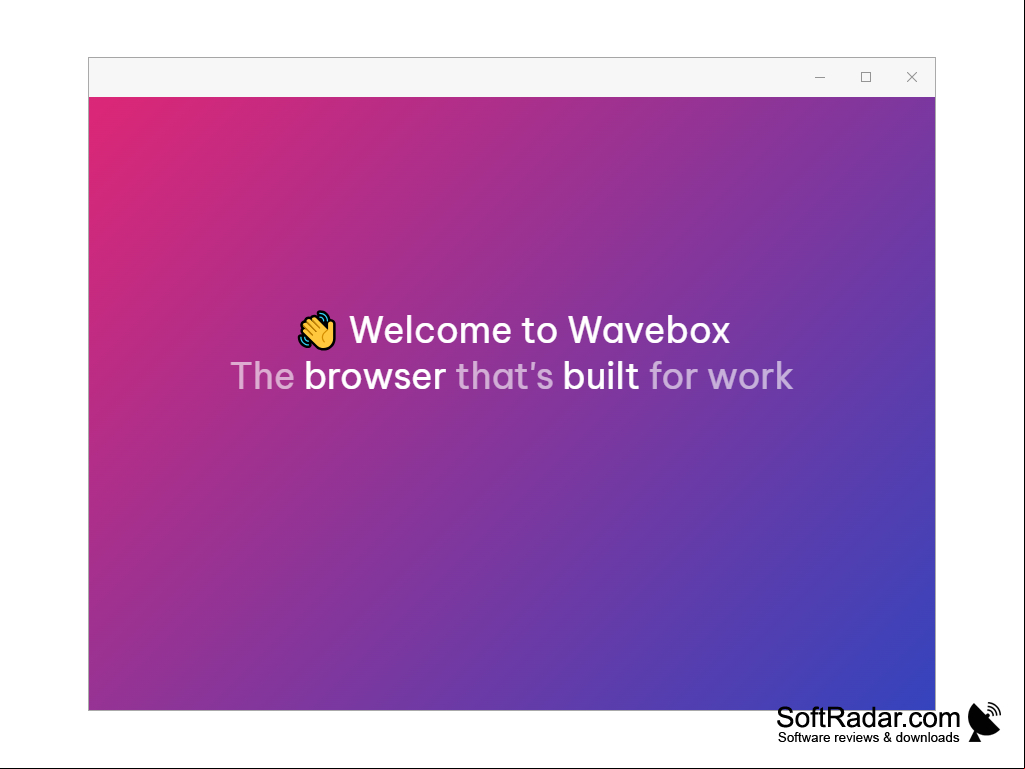This screenshot has height=769, width=1025.
Task: Maximize the Wavebox welcome window
Action: [866, 77]
